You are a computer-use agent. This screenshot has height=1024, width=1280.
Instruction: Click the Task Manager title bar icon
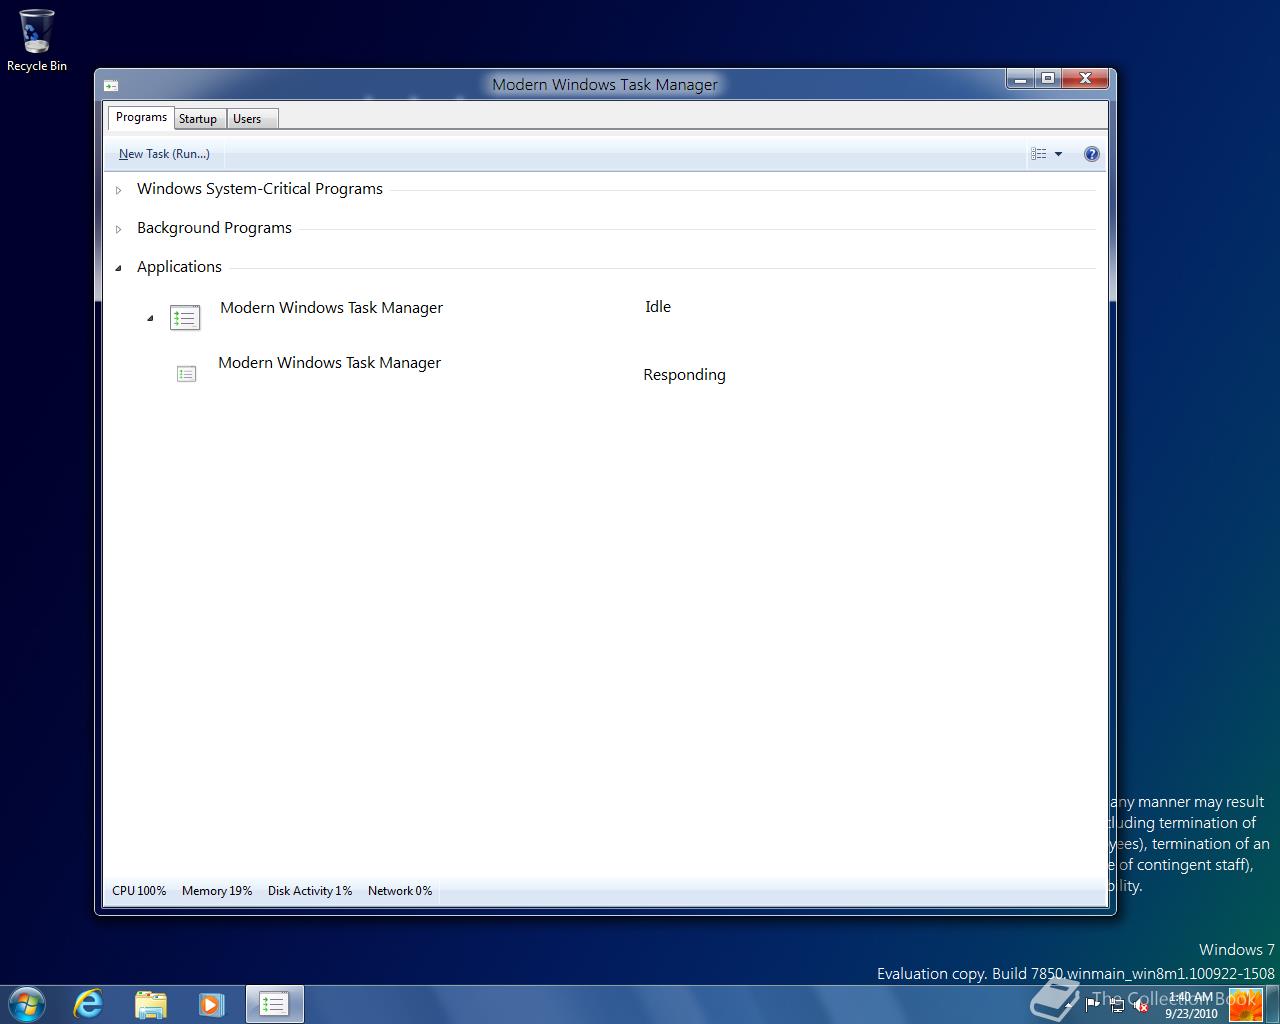[x=111, y=86]
